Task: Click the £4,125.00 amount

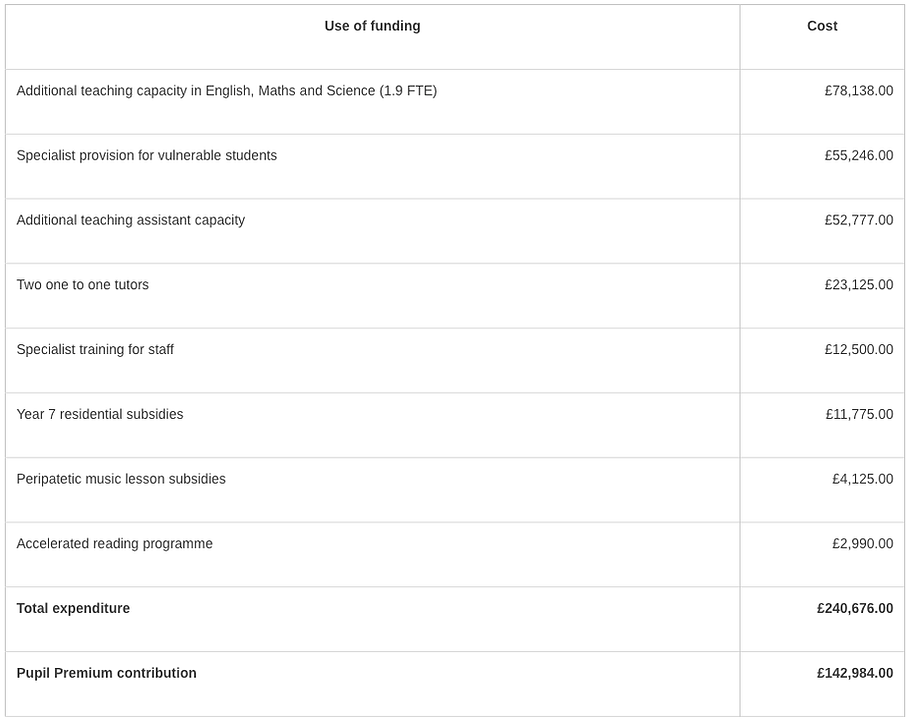Action: pyautogui.click(x=862, y=479)
